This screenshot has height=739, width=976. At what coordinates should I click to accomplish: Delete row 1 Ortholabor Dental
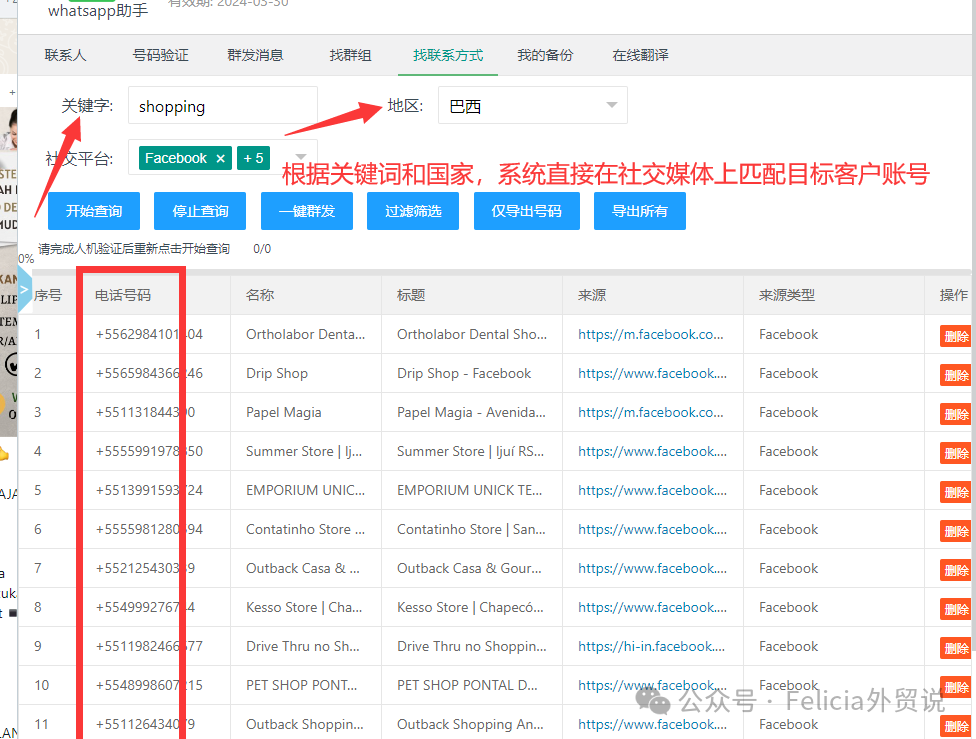(956, 336)
